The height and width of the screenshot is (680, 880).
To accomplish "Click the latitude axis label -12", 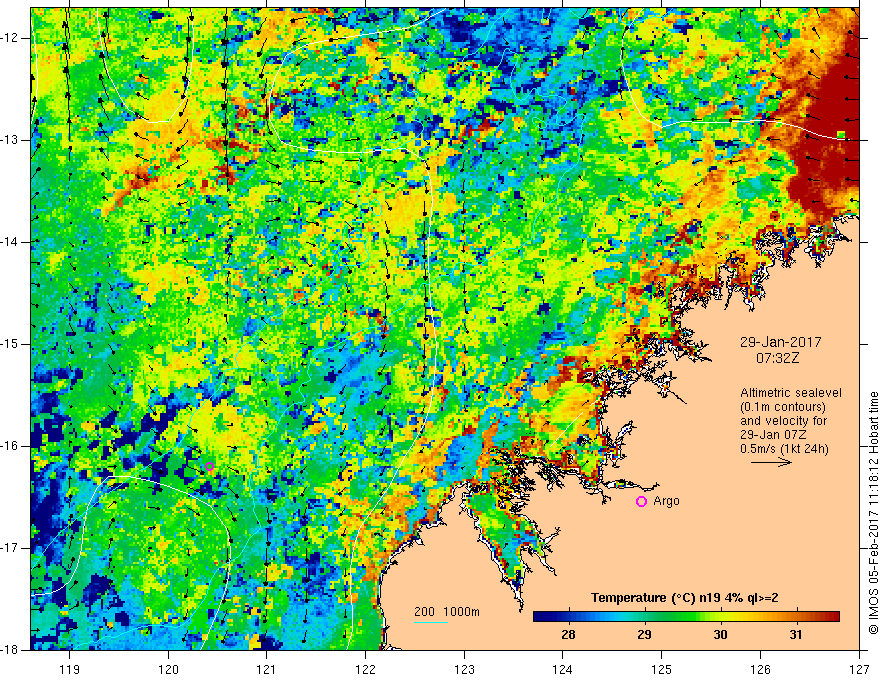I will click(11, 38).
